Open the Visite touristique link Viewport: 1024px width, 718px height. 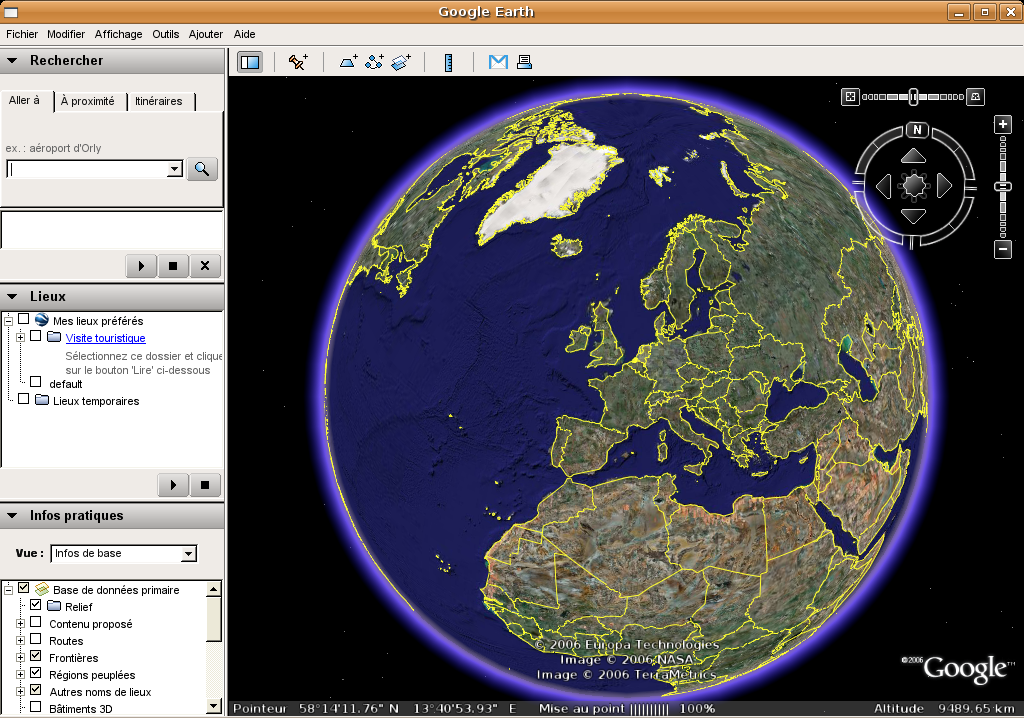105,338
